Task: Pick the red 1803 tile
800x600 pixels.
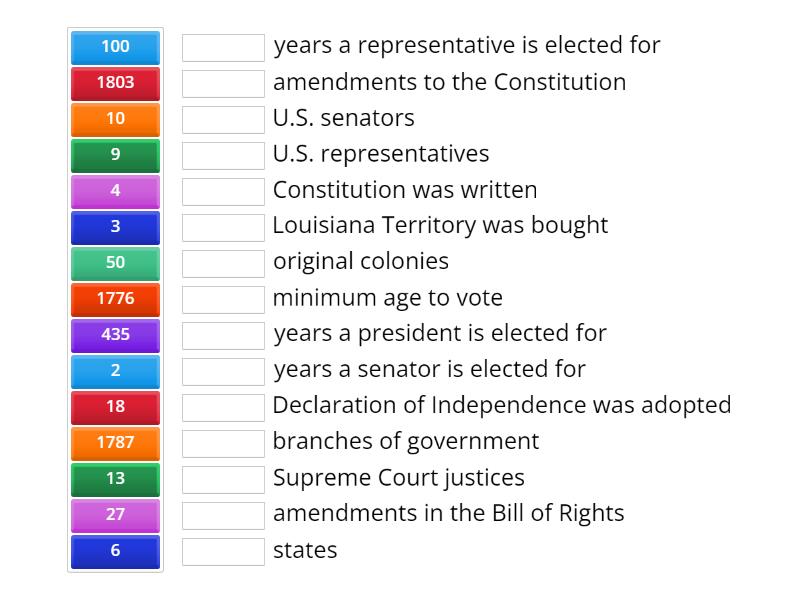Action: tap(115, 83)
